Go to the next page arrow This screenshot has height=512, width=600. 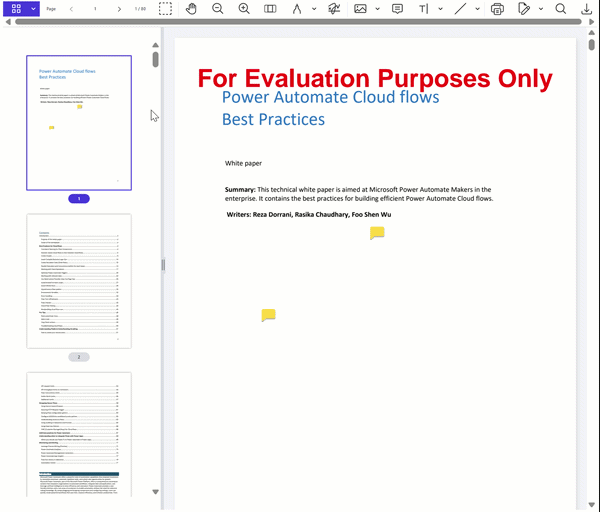(x=119, y=8)
